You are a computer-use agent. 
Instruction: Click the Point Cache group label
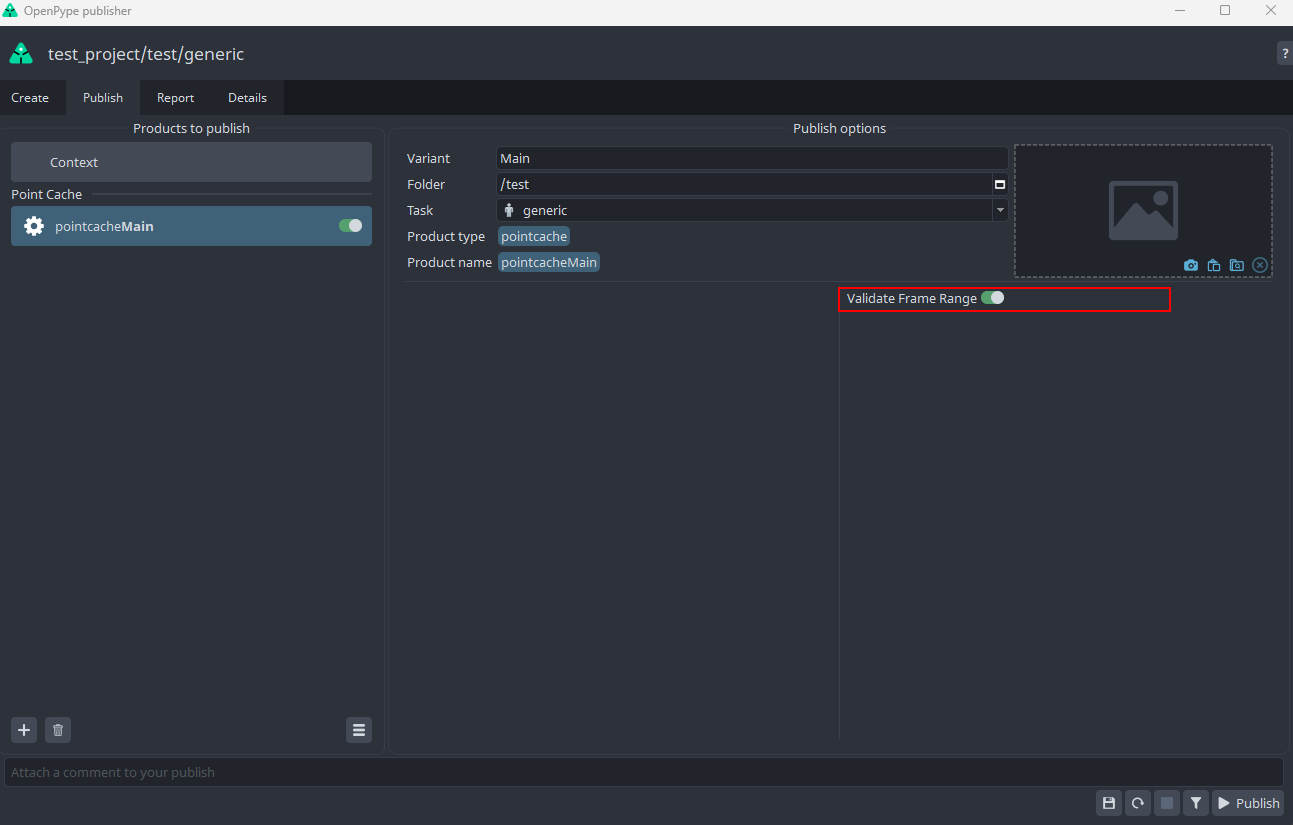(47, 194)
